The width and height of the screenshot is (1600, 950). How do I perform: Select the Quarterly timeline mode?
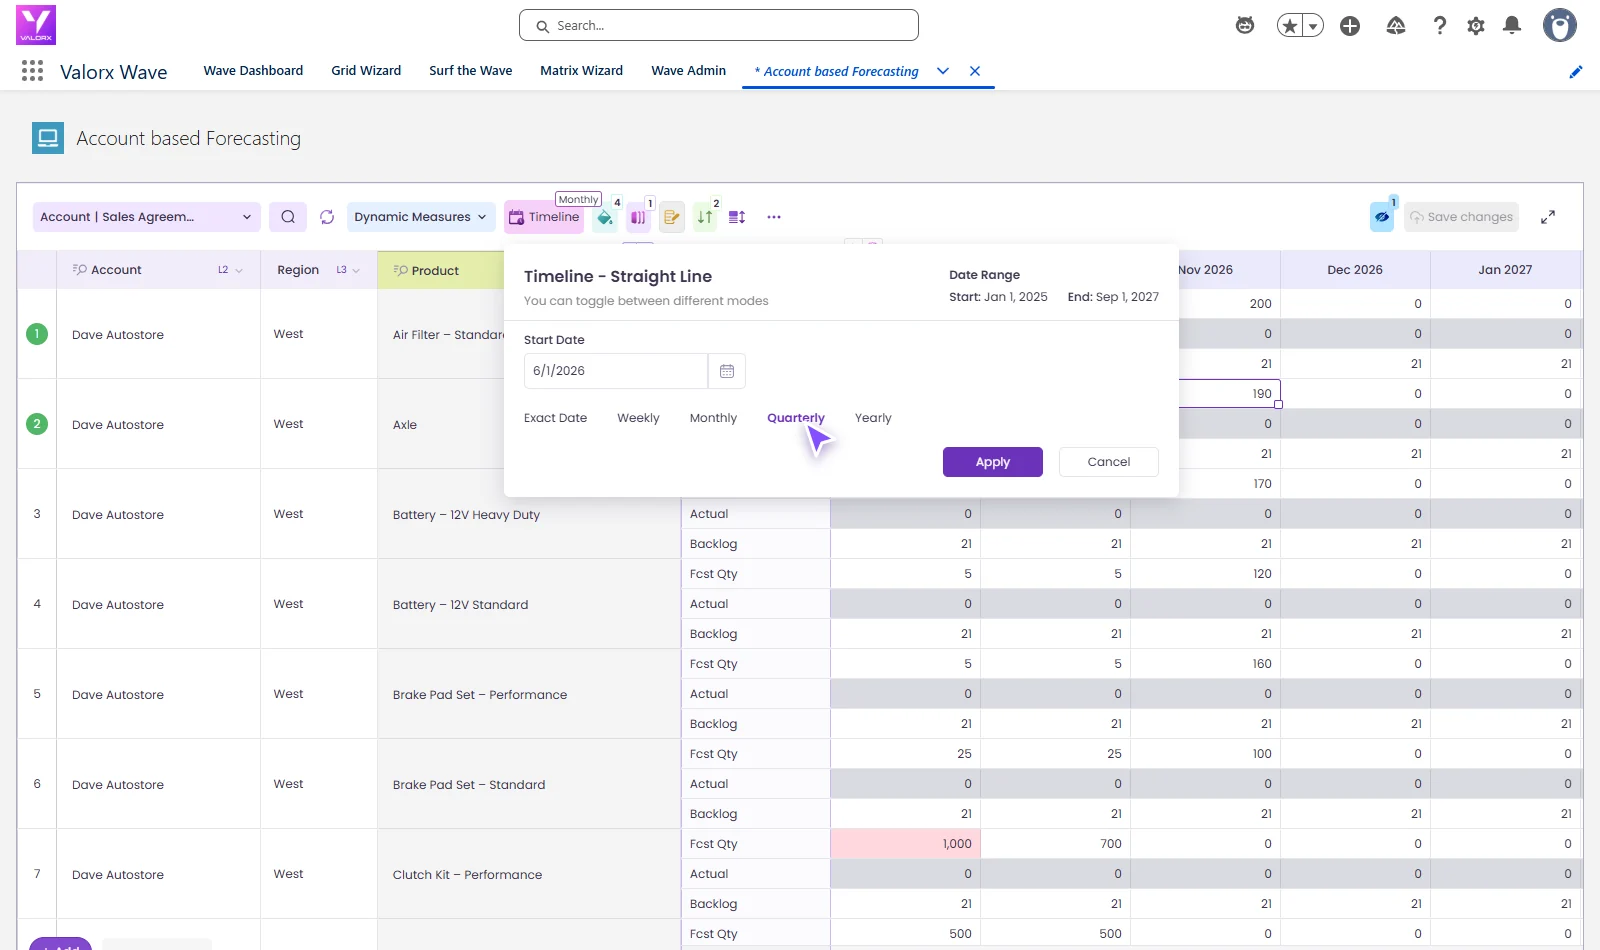[796, 418]
